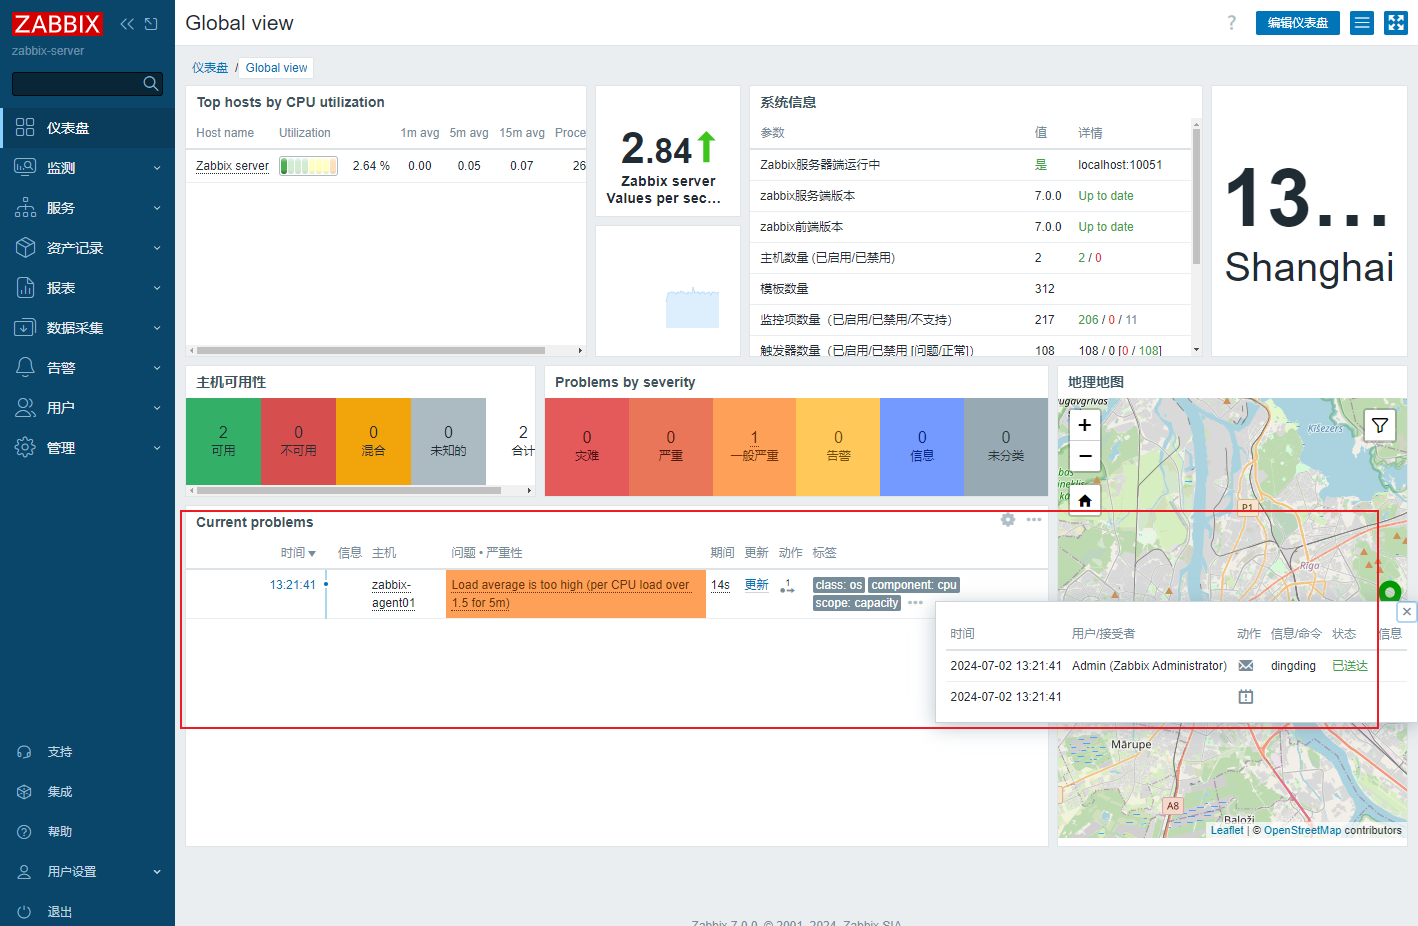Click grey 未知的 unknown hosts tile

(x=448, y=441)
